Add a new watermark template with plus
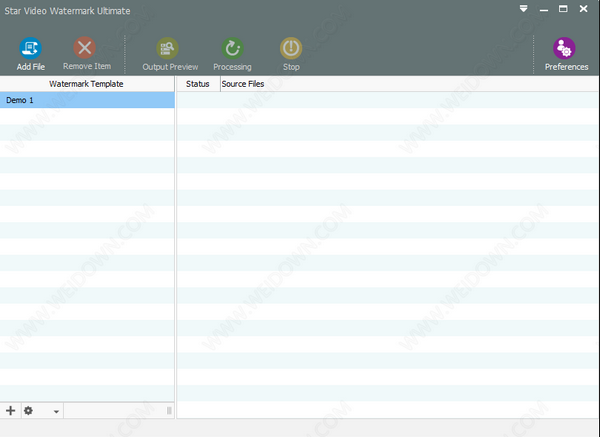Viewport: 600px width, 437px height. click(11, 410)
